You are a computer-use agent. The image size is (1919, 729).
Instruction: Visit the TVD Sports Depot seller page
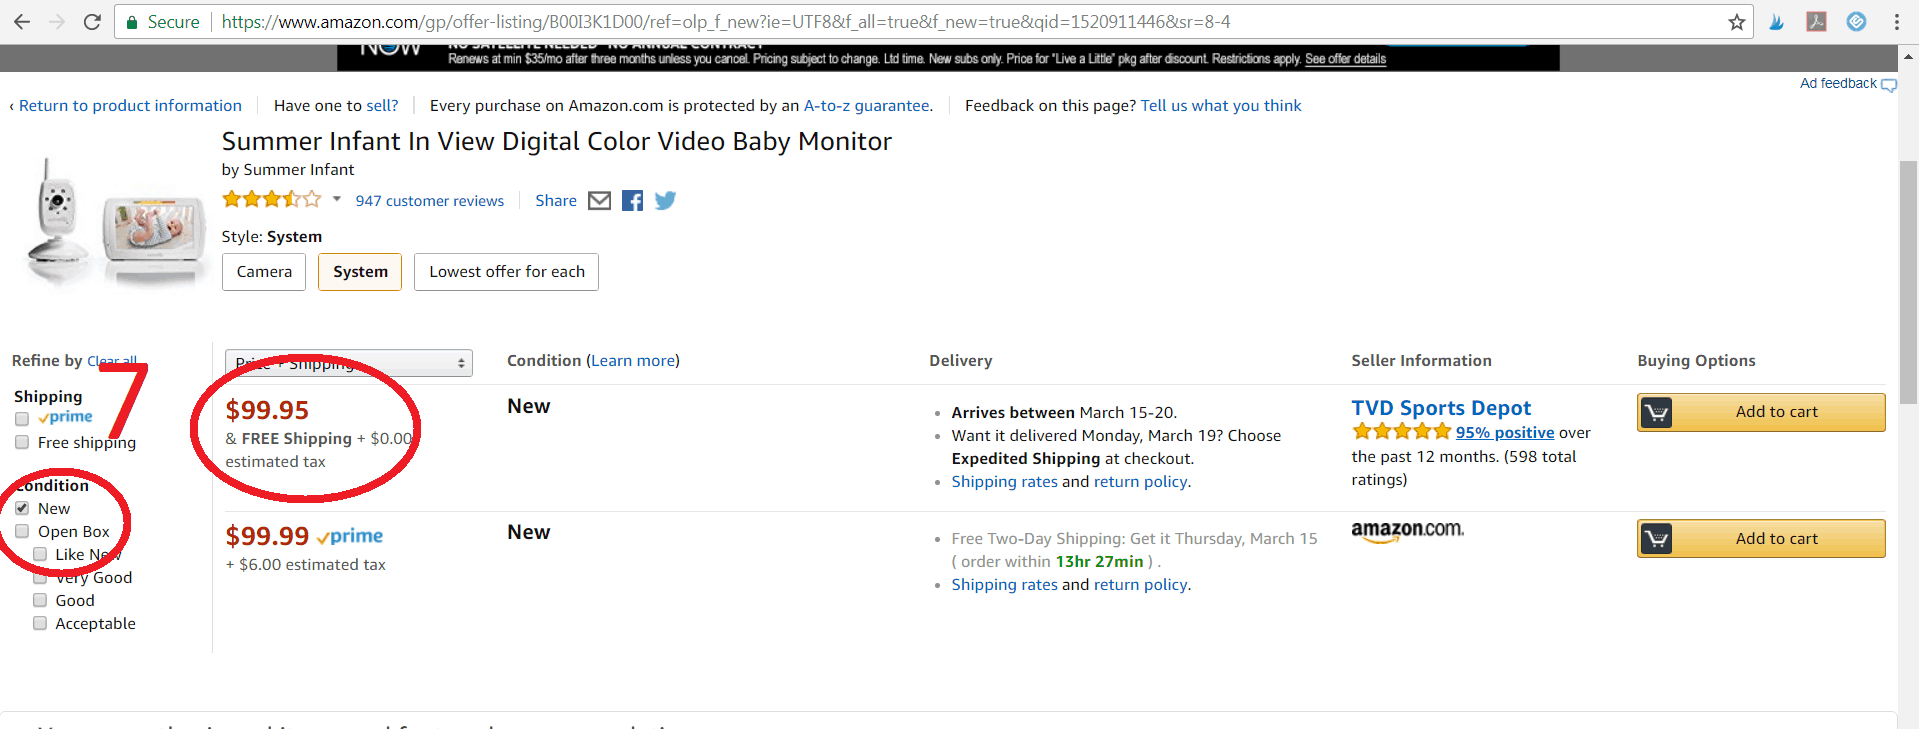(x=1441, y=407)
